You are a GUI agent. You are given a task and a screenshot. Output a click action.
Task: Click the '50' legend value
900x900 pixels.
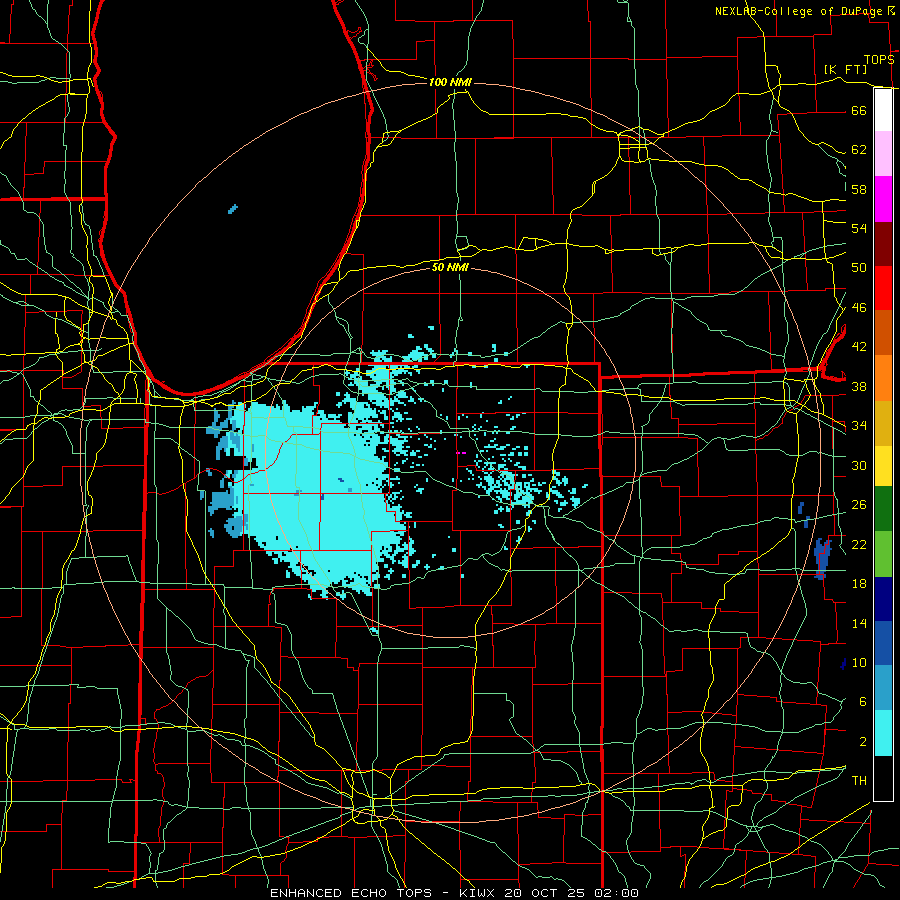point(859,268)
